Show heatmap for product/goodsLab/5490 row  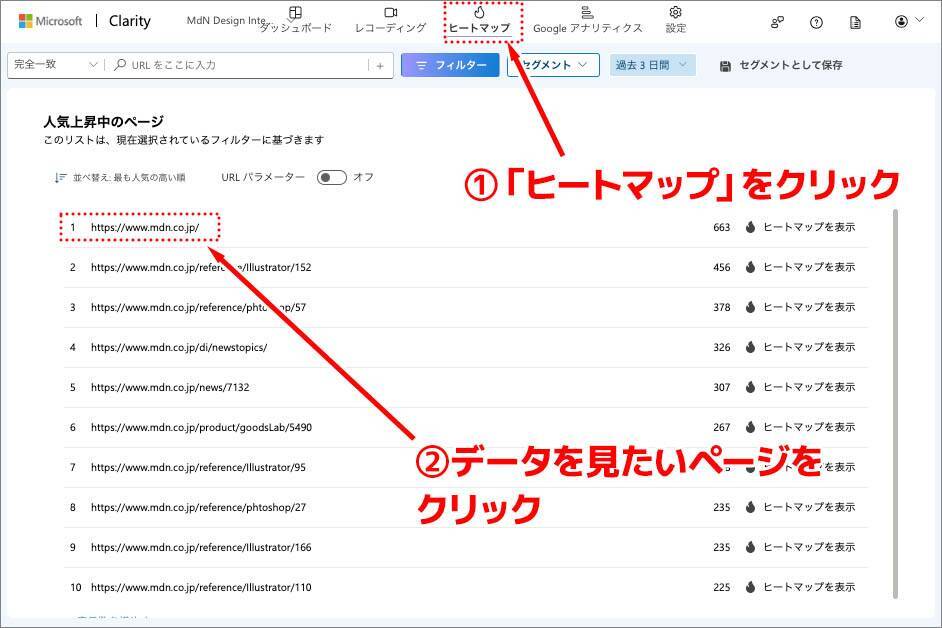tap(808, 427)
